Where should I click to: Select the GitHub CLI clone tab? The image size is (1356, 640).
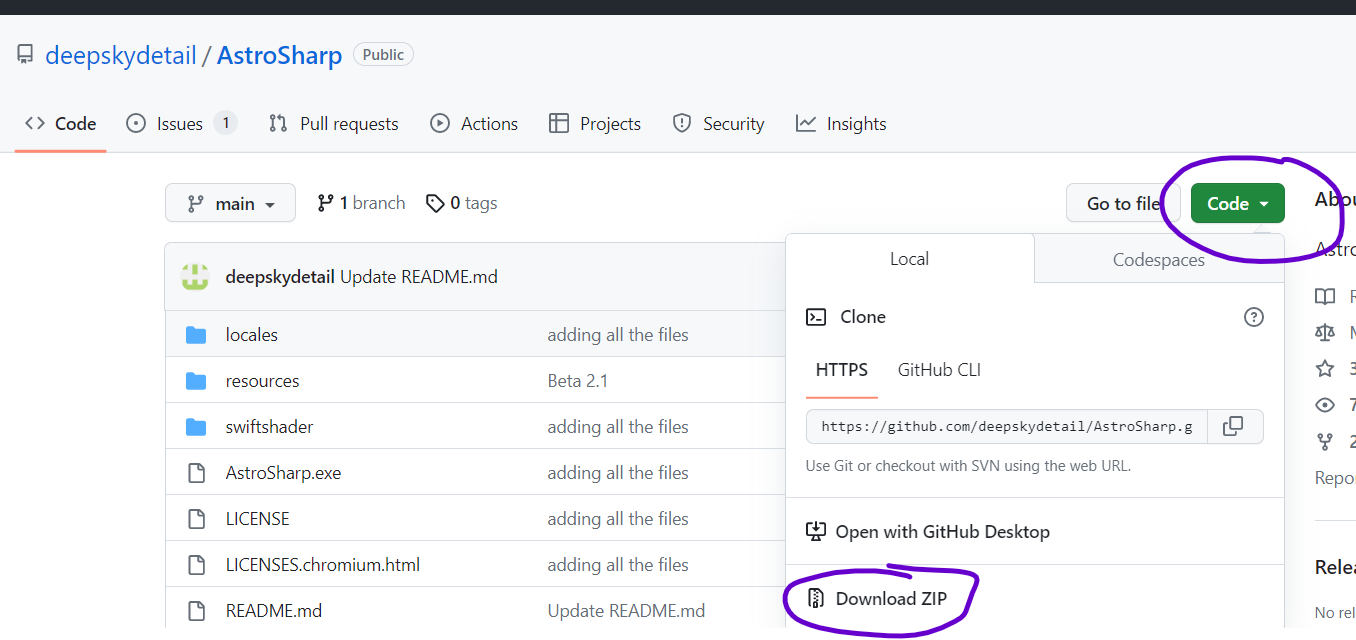click(x=939, y=370)
